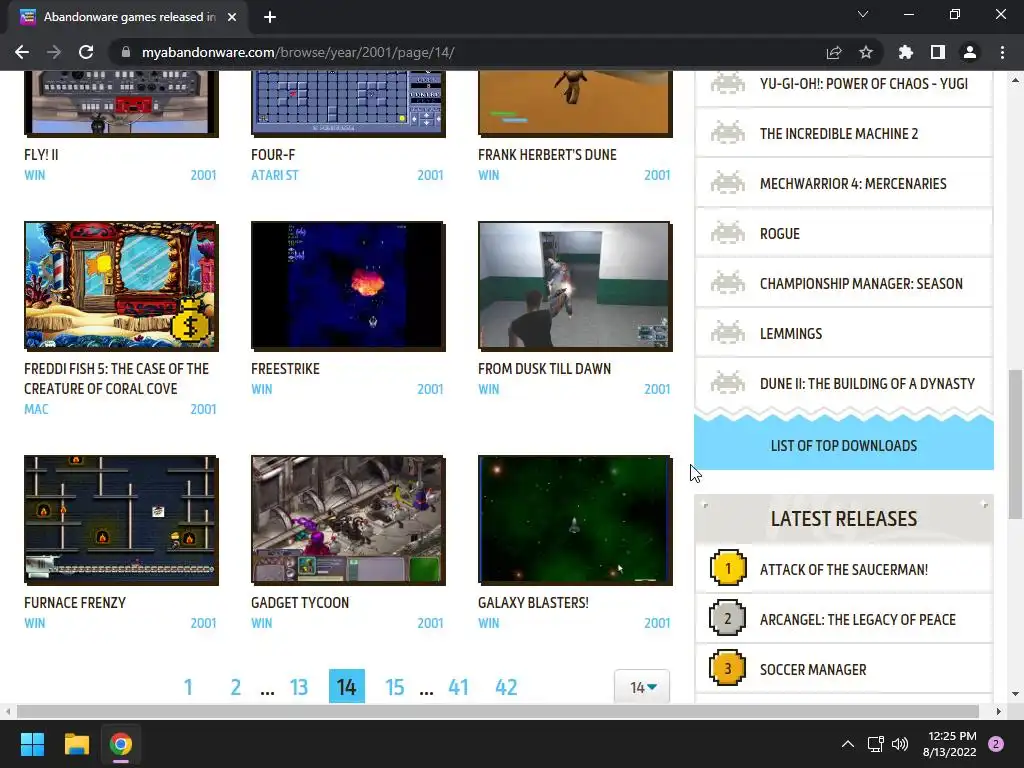The width and height of the screenshot is (1024, 768).
Task: Open the Extensions puzzle icon
Action: click(x=906, y=52)
